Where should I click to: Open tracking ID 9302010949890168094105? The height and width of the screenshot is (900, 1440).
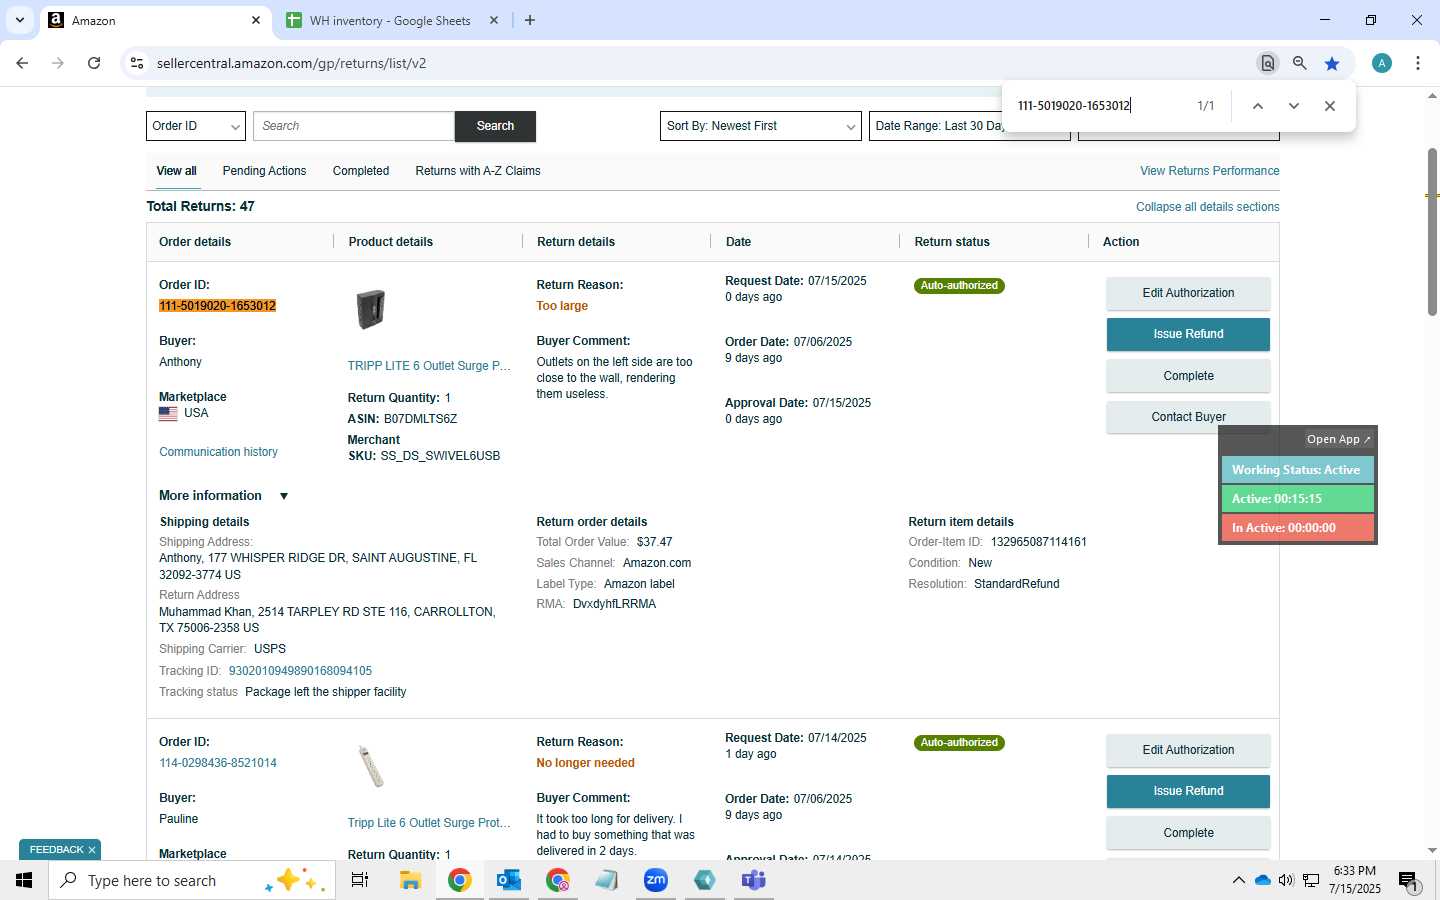[x=300, y=671]
